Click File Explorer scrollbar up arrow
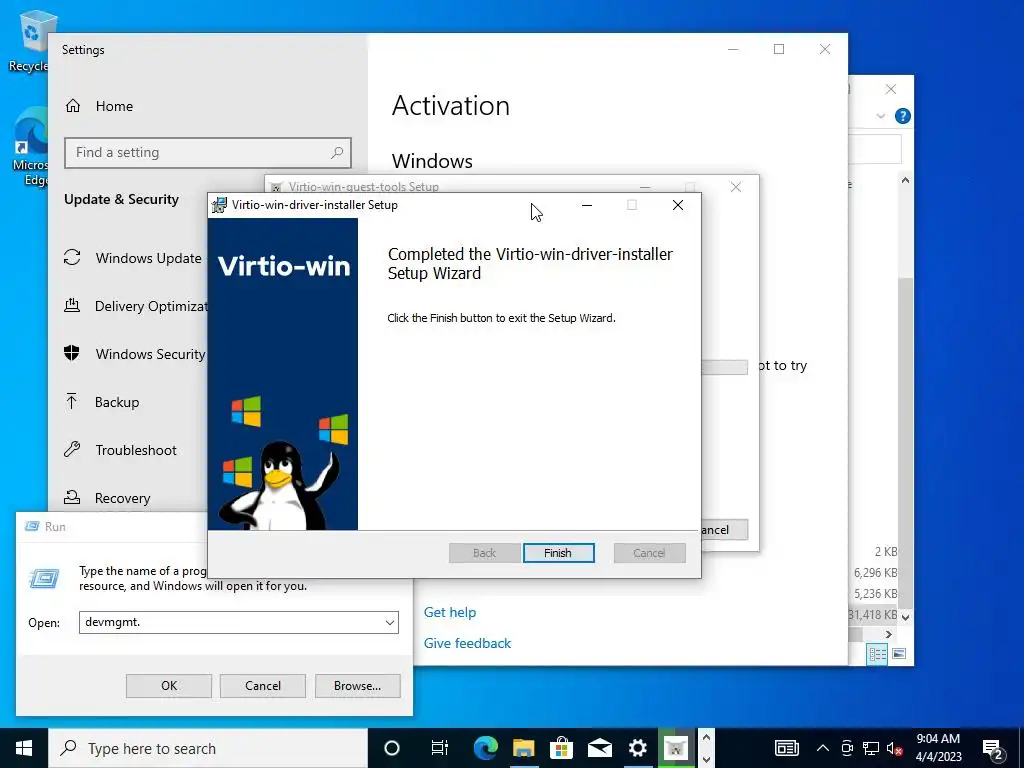Image resolution: width=1024 pixels, height=768 pixels. [x=905, y=180]
